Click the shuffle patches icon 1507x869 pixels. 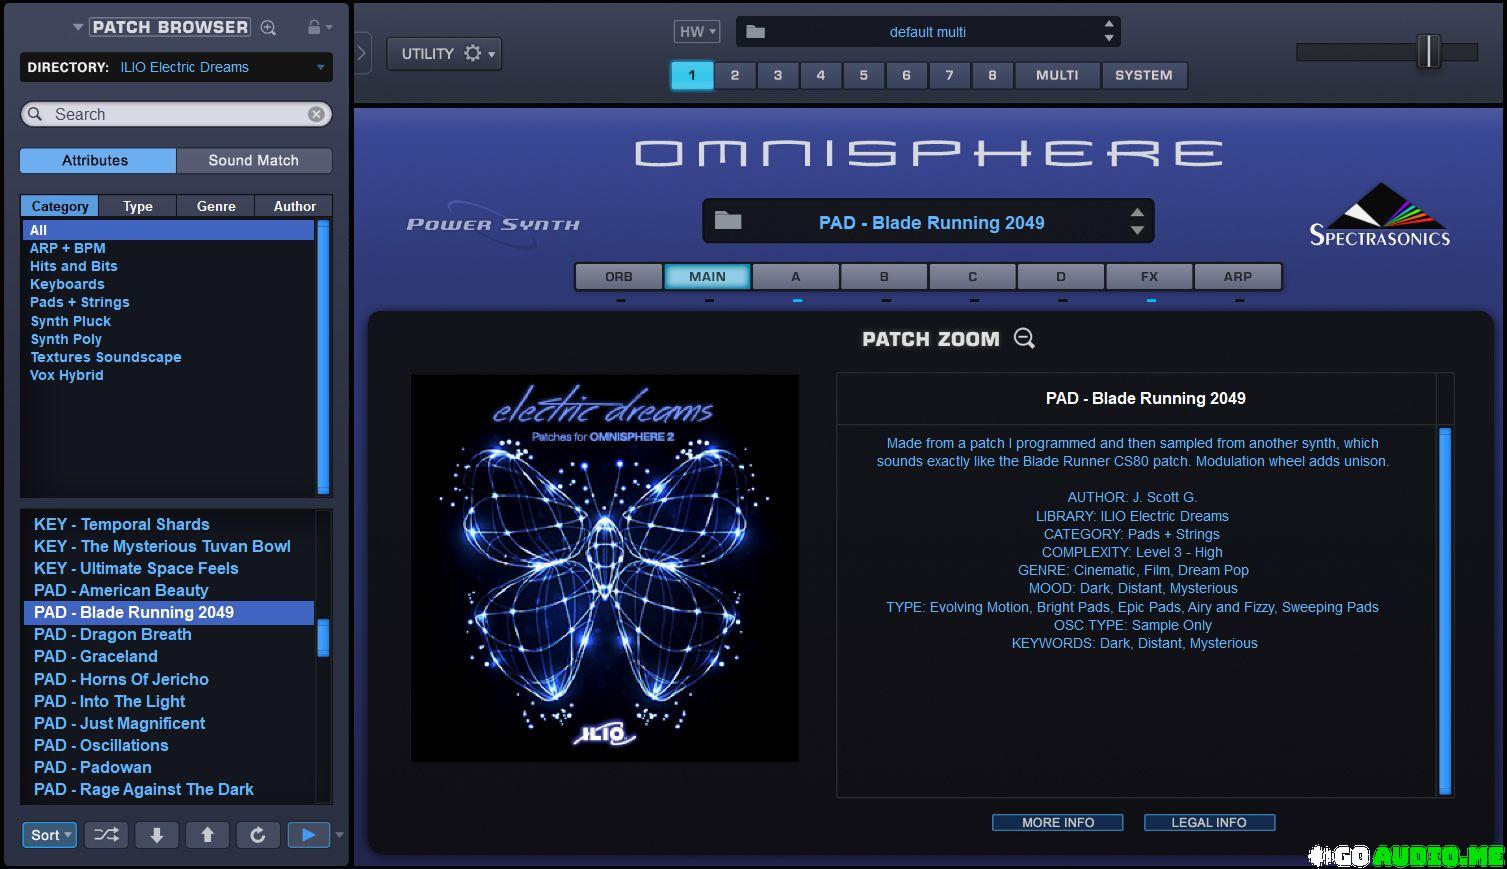(x=106, y=835)
